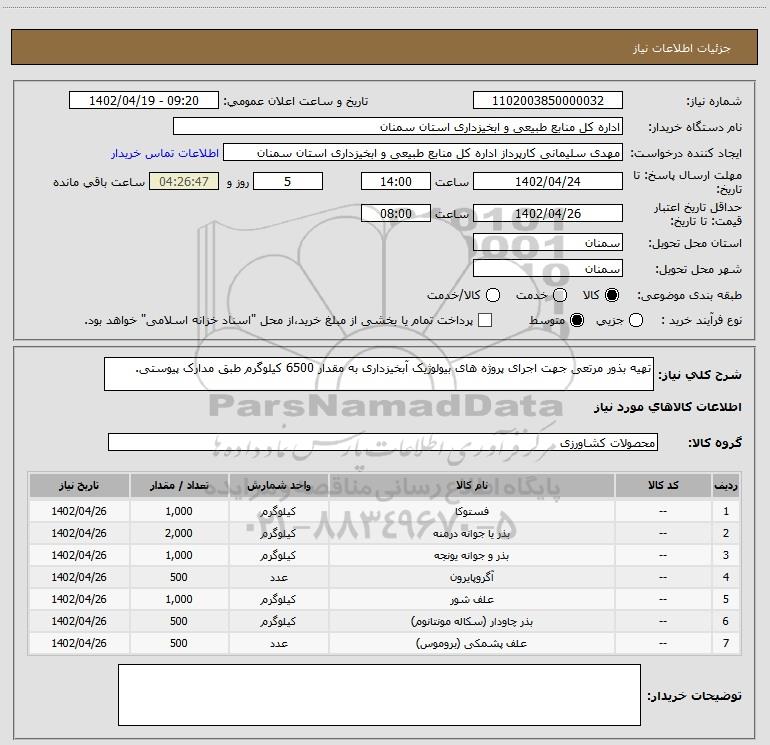This screenshot has height=745, width=770.
Task: Click the کد کالا column header
Action: tap(663, 485)
